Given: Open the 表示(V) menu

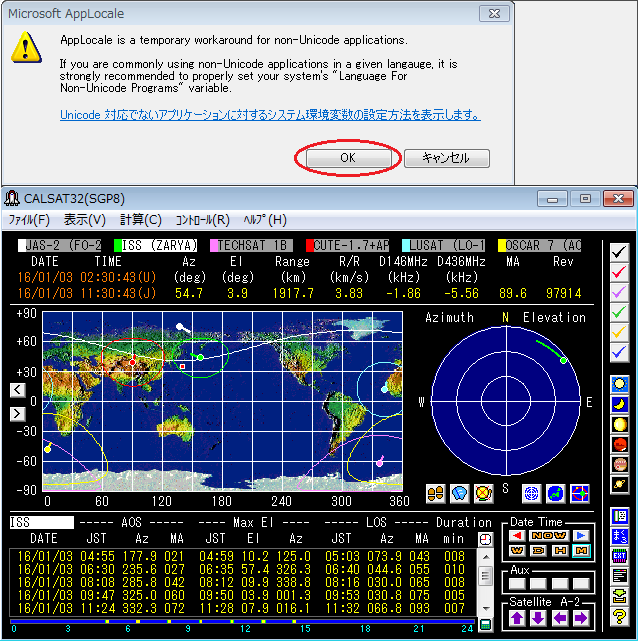Looking at the screenshot, I should [x=85, y=220].
